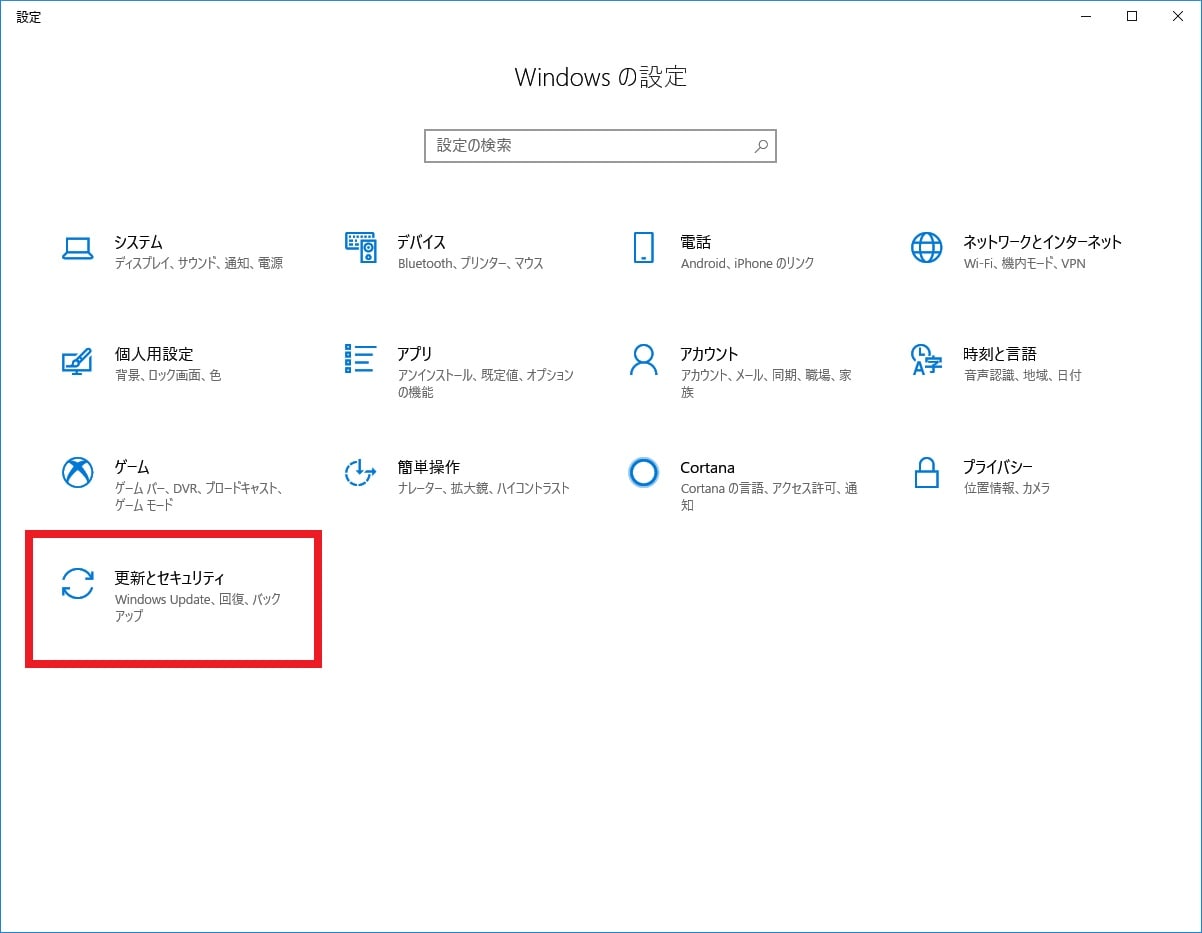Viewport: 1202px width, 933px height.
Task: Click the デバイス keyboard and speaker icon
Action: point(360,247)
